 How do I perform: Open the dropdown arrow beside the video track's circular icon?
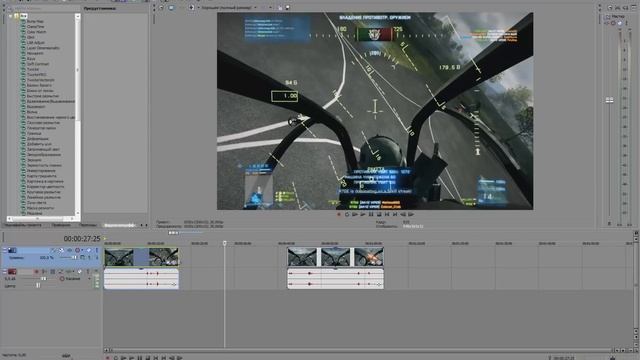point(82,250)
